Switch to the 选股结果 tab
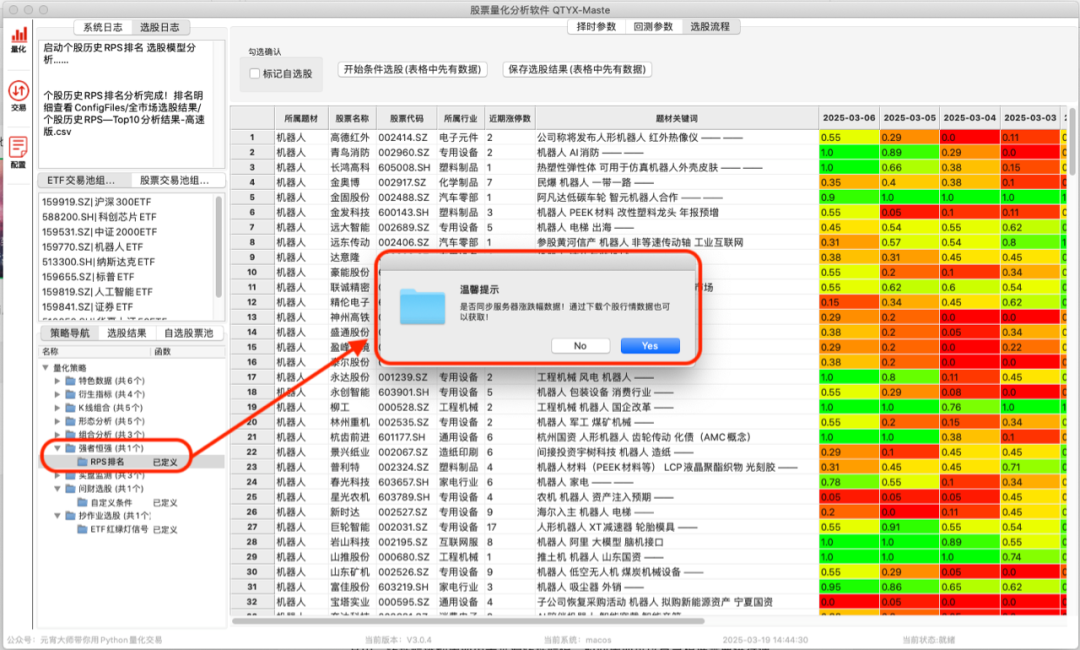Image resolution: width=1080 pixels, height=650 pixels. (127, 333)
